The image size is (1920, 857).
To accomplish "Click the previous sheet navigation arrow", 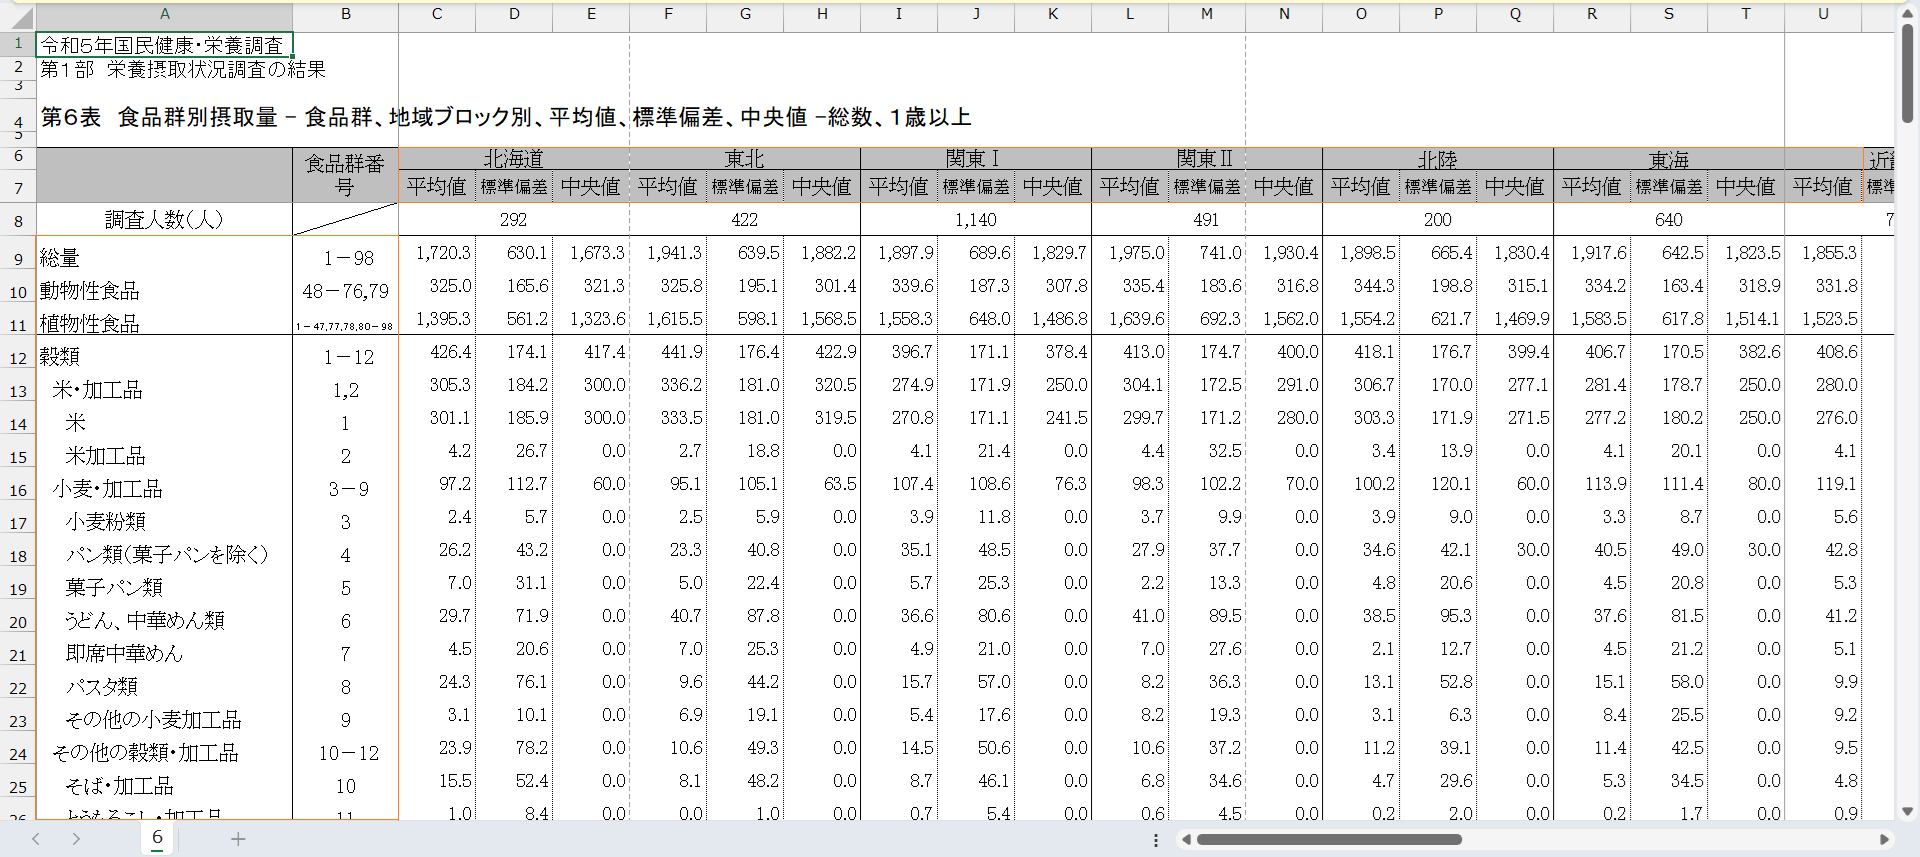I will point(36,839).
